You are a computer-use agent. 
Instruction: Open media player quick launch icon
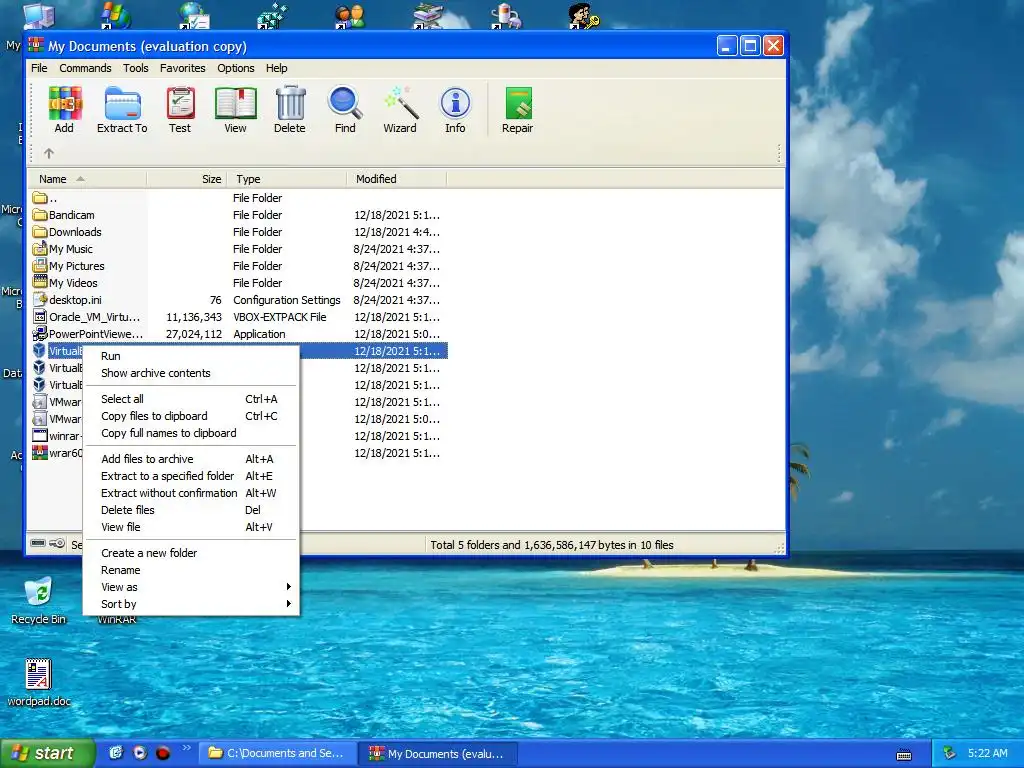(140, 753)
